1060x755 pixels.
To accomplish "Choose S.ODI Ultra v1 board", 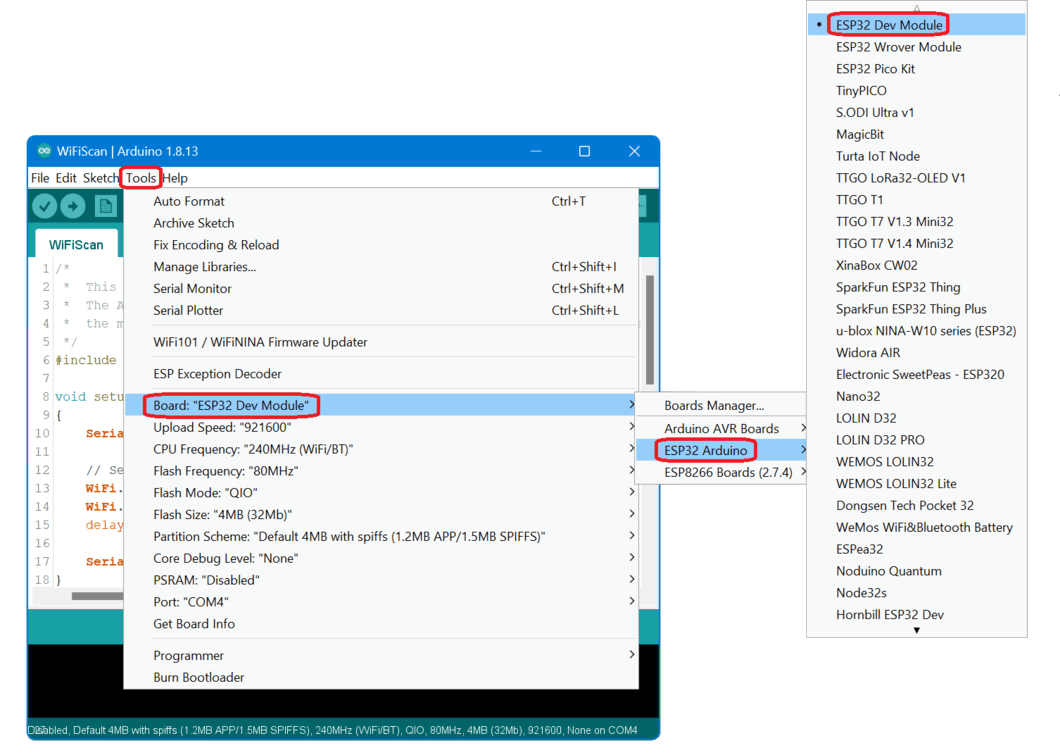I will (x=917, y=112).
